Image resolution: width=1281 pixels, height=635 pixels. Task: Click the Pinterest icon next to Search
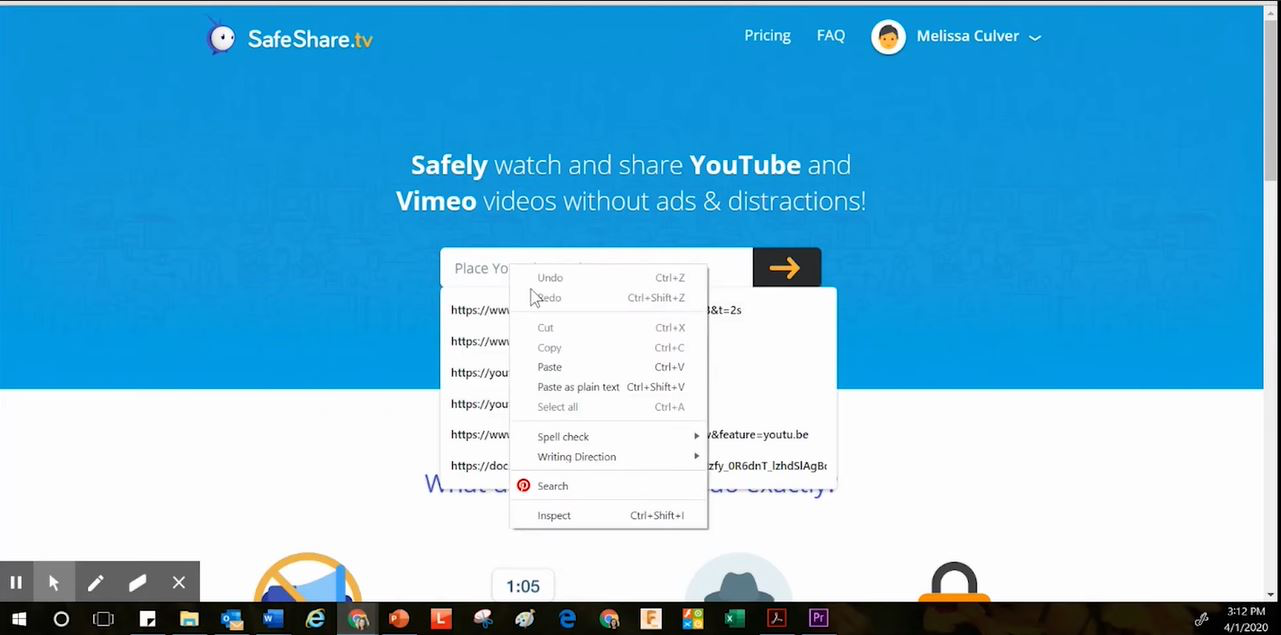[x=523, y=485]
